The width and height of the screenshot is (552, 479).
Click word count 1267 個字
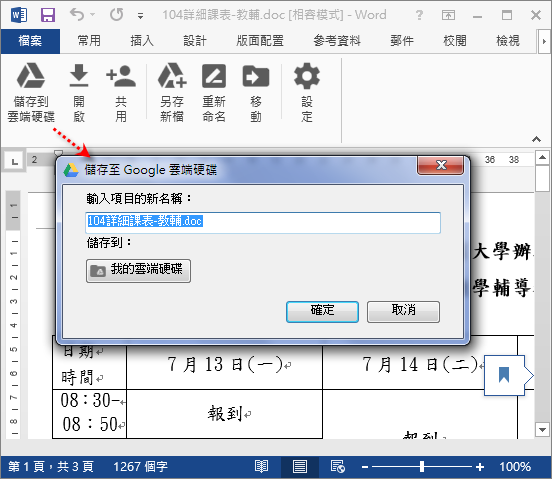[x=140, y=467]
